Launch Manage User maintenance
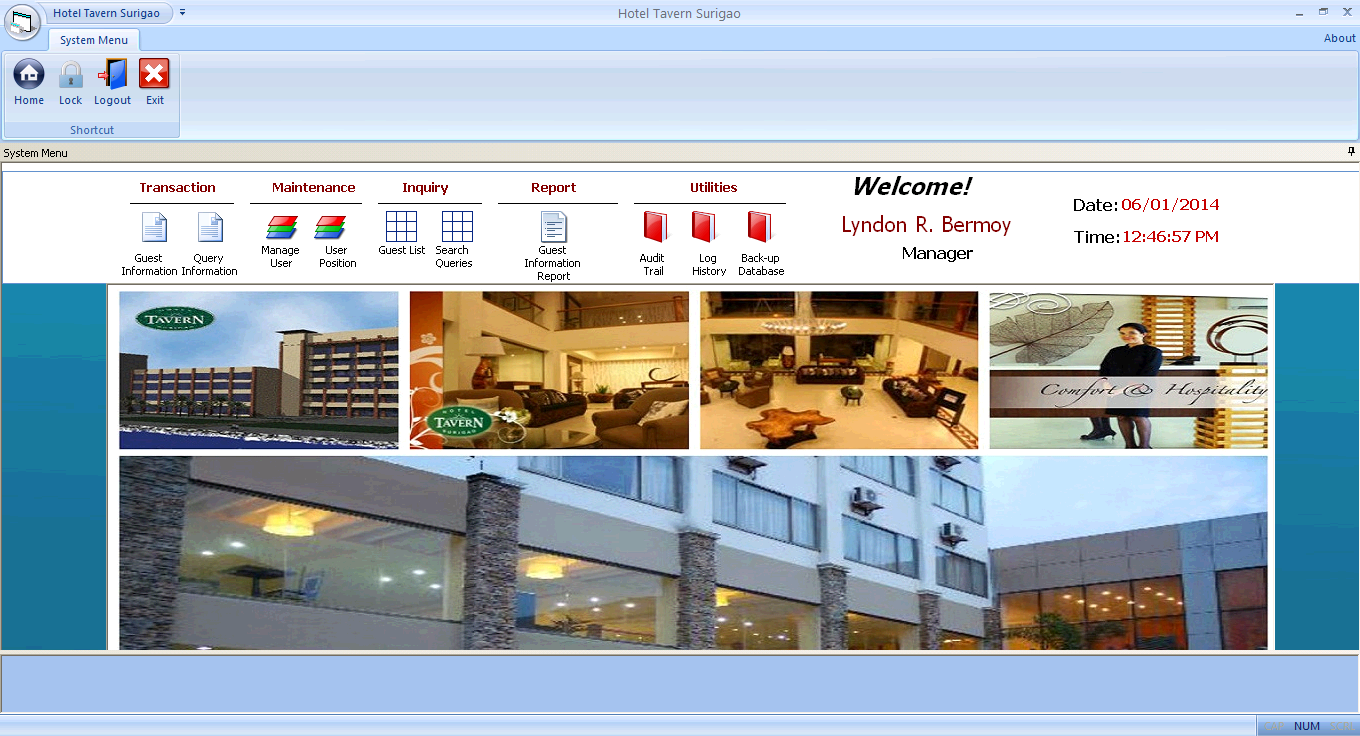Image resolution: width=1360 pixels, height=736 pixels. [281, 228]
